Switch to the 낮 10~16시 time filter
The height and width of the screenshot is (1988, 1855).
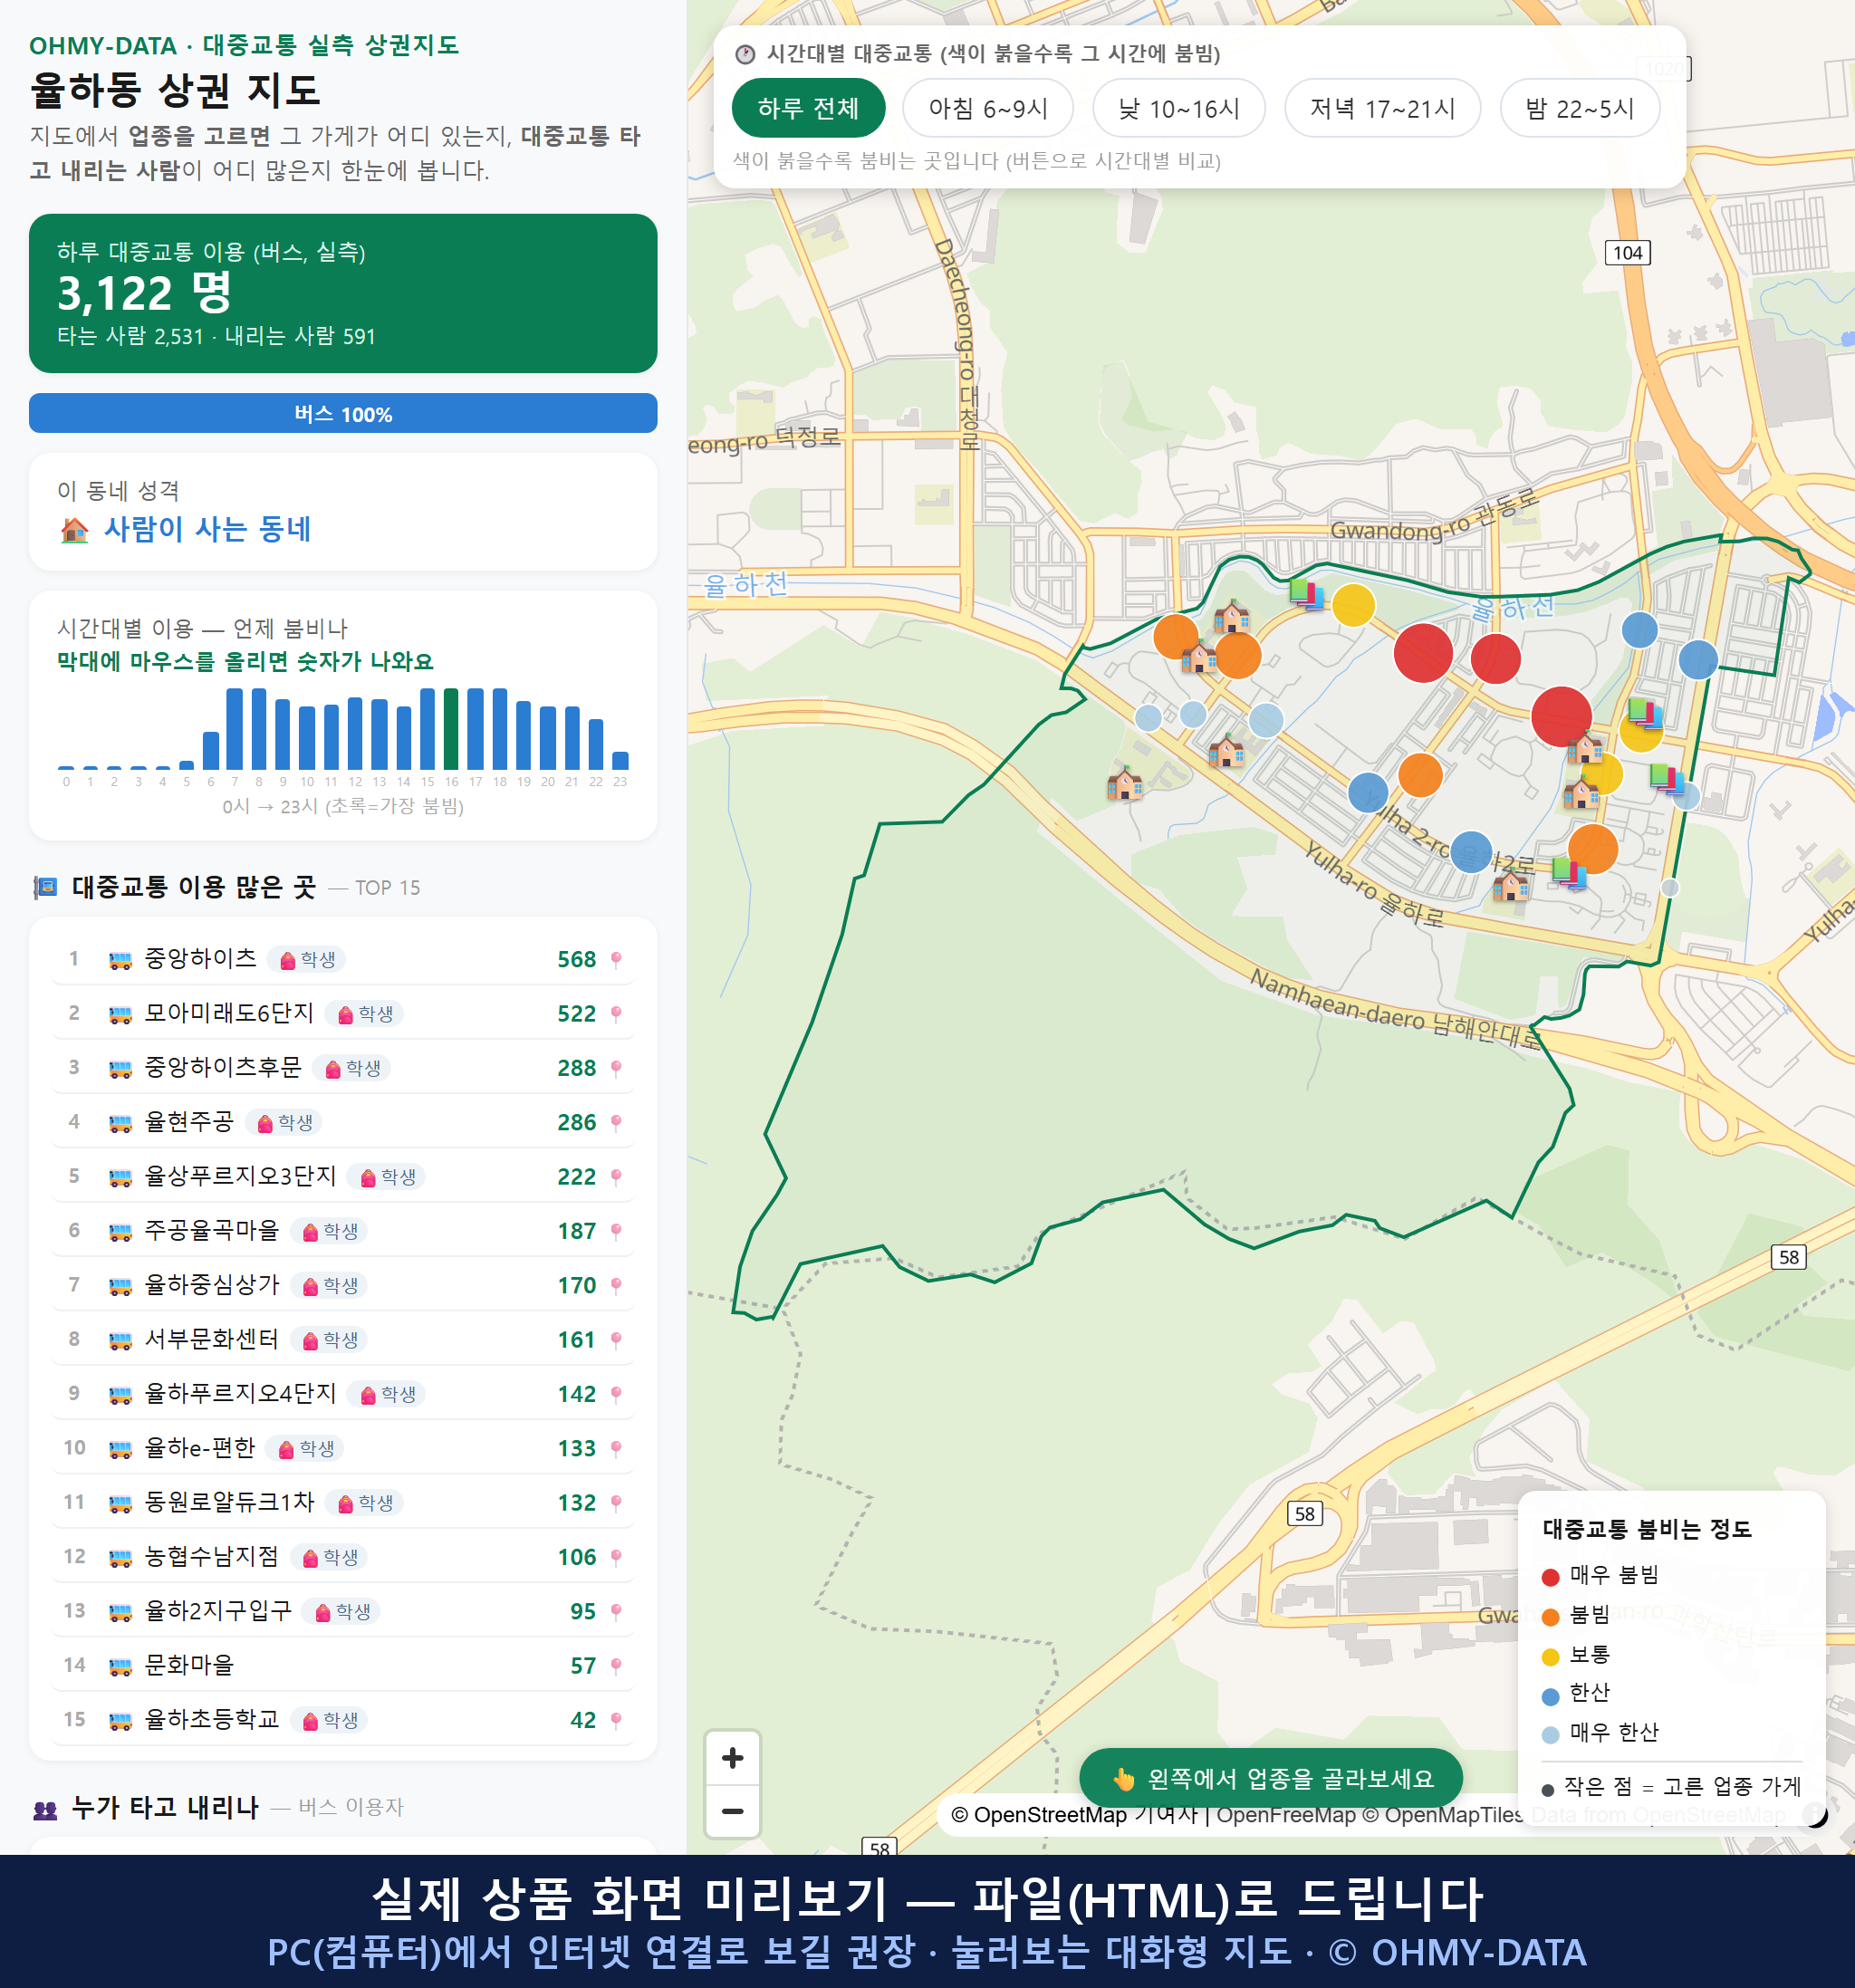click(x=1178, y=108)
